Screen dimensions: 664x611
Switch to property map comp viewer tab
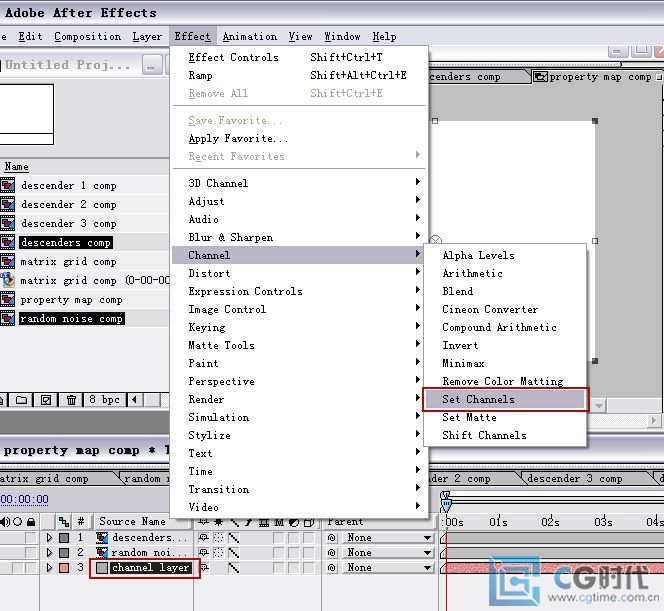pos(597,77)
